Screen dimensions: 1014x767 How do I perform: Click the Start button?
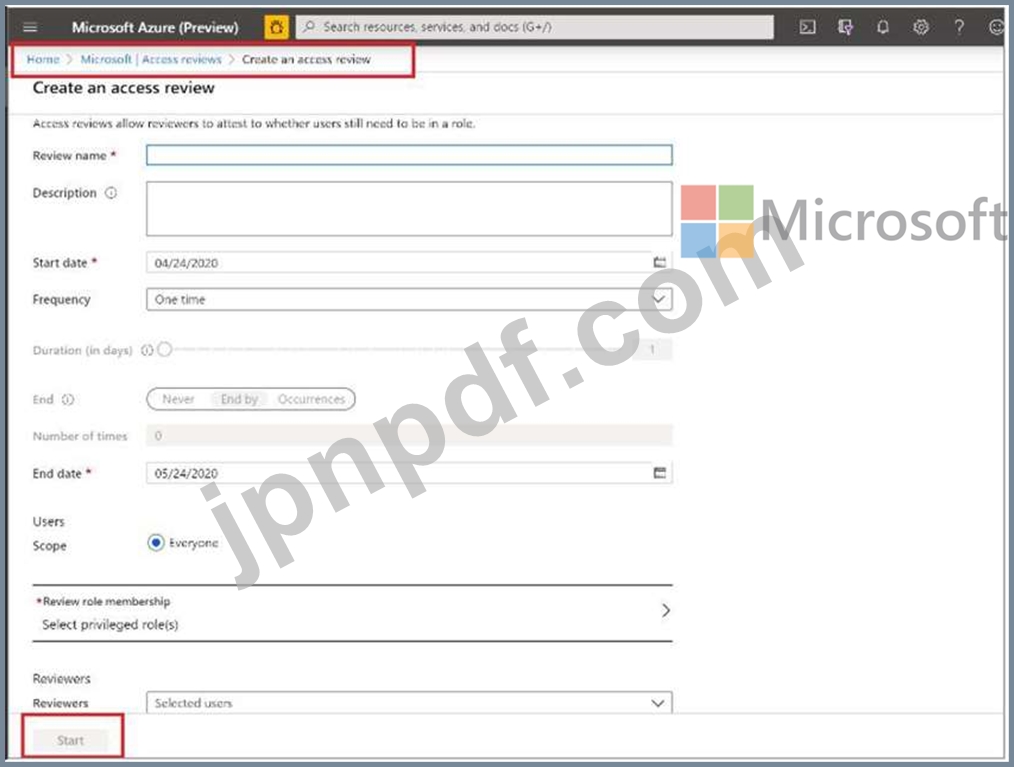[x=70, y=740]
